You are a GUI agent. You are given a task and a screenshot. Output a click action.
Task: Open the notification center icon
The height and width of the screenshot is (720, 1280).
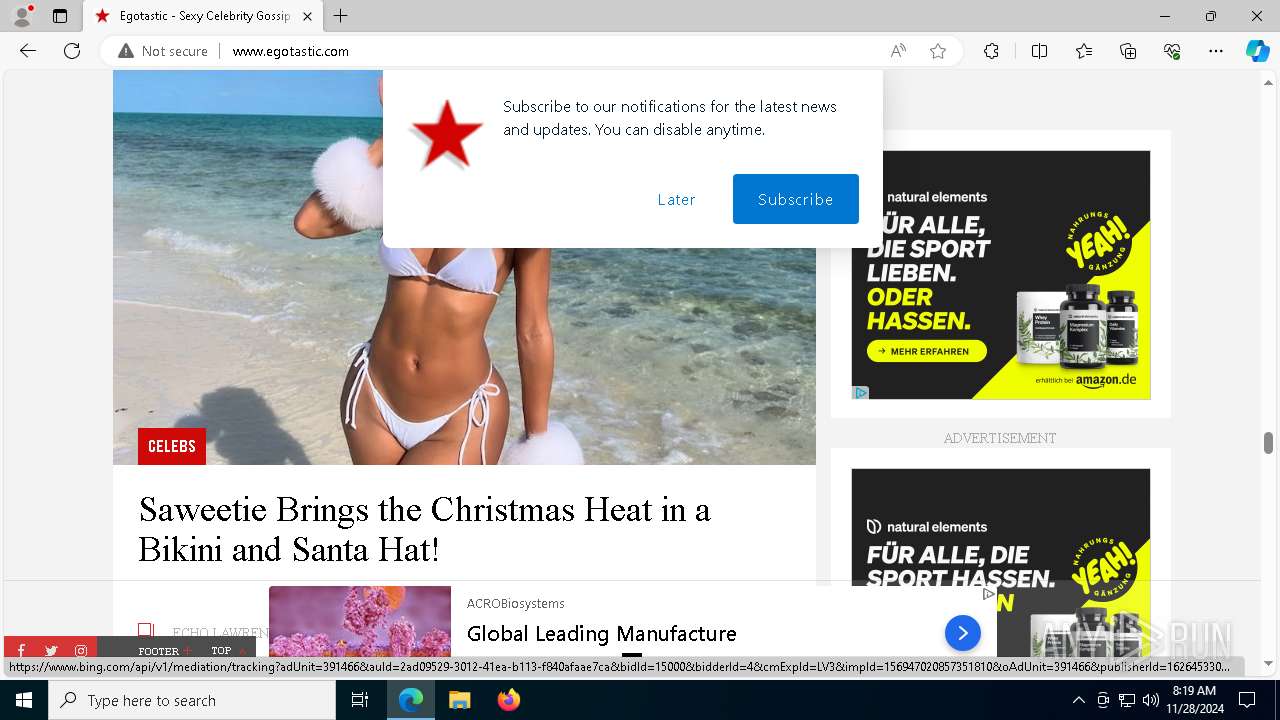click(1247, 700)
